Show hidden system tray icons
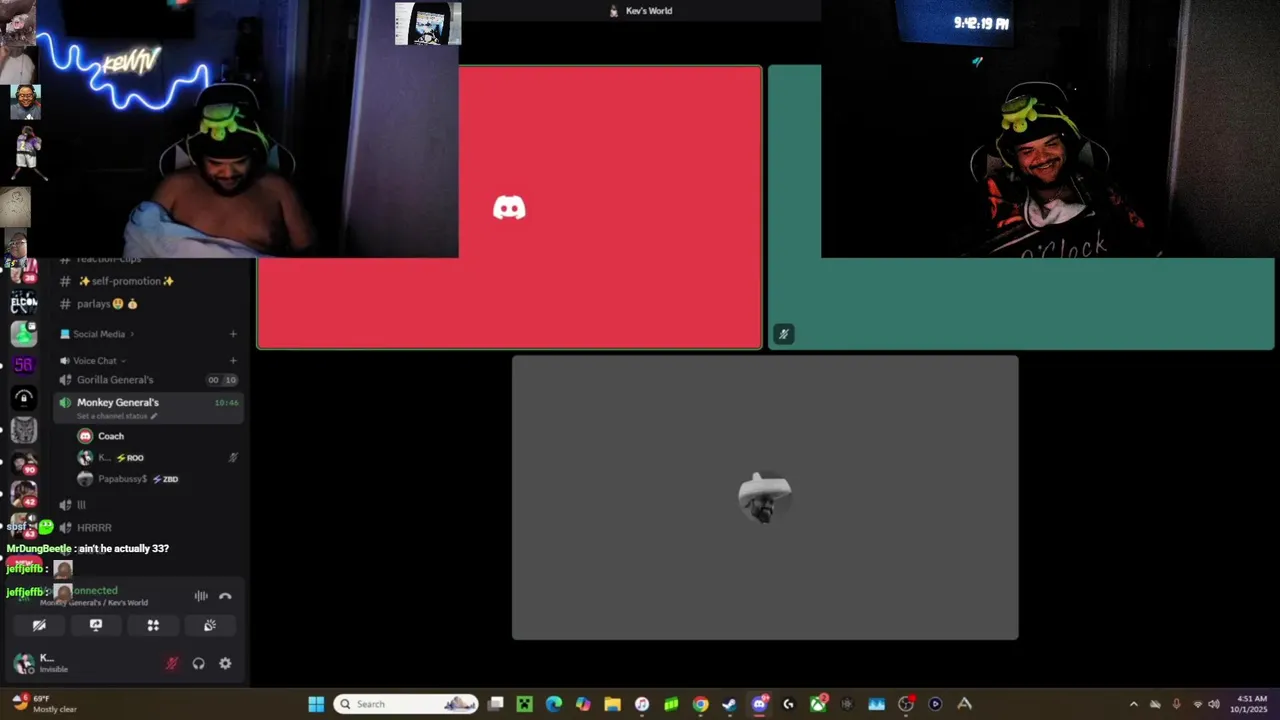Screen dimensions: 1280x720 tap(1133, 704)
